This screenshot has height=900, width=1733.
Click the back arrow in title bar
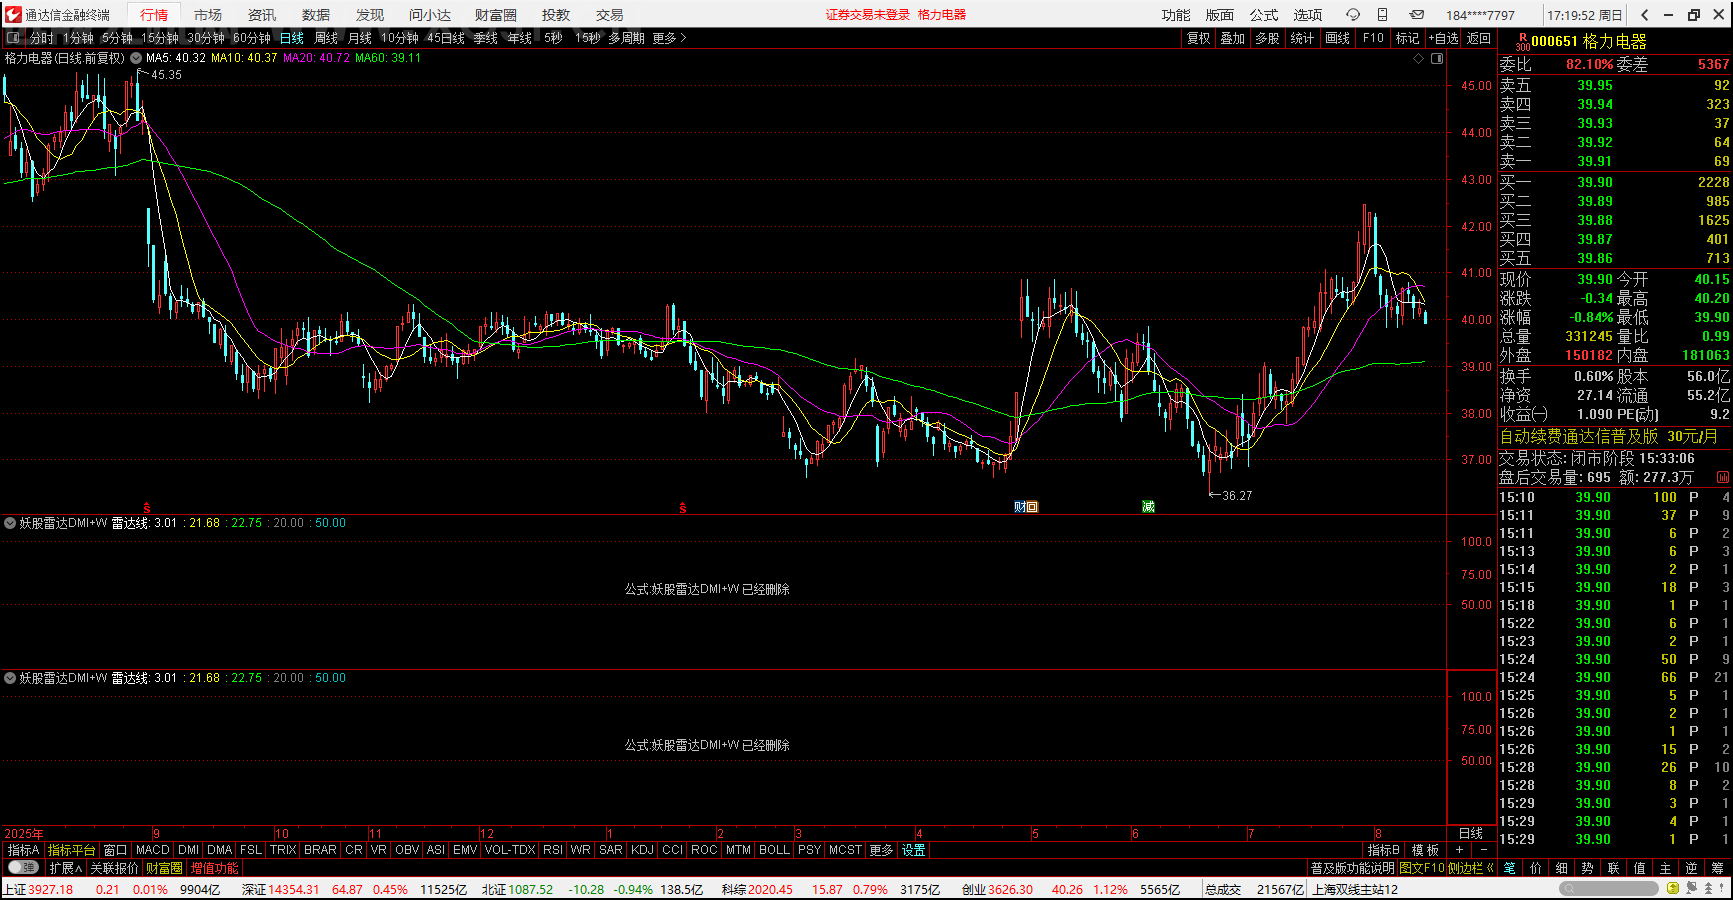1645,15
